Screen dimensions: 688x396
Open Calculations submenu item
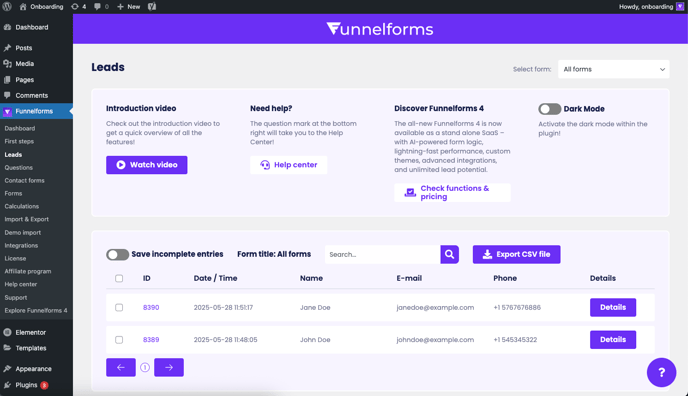click(22, 206)
